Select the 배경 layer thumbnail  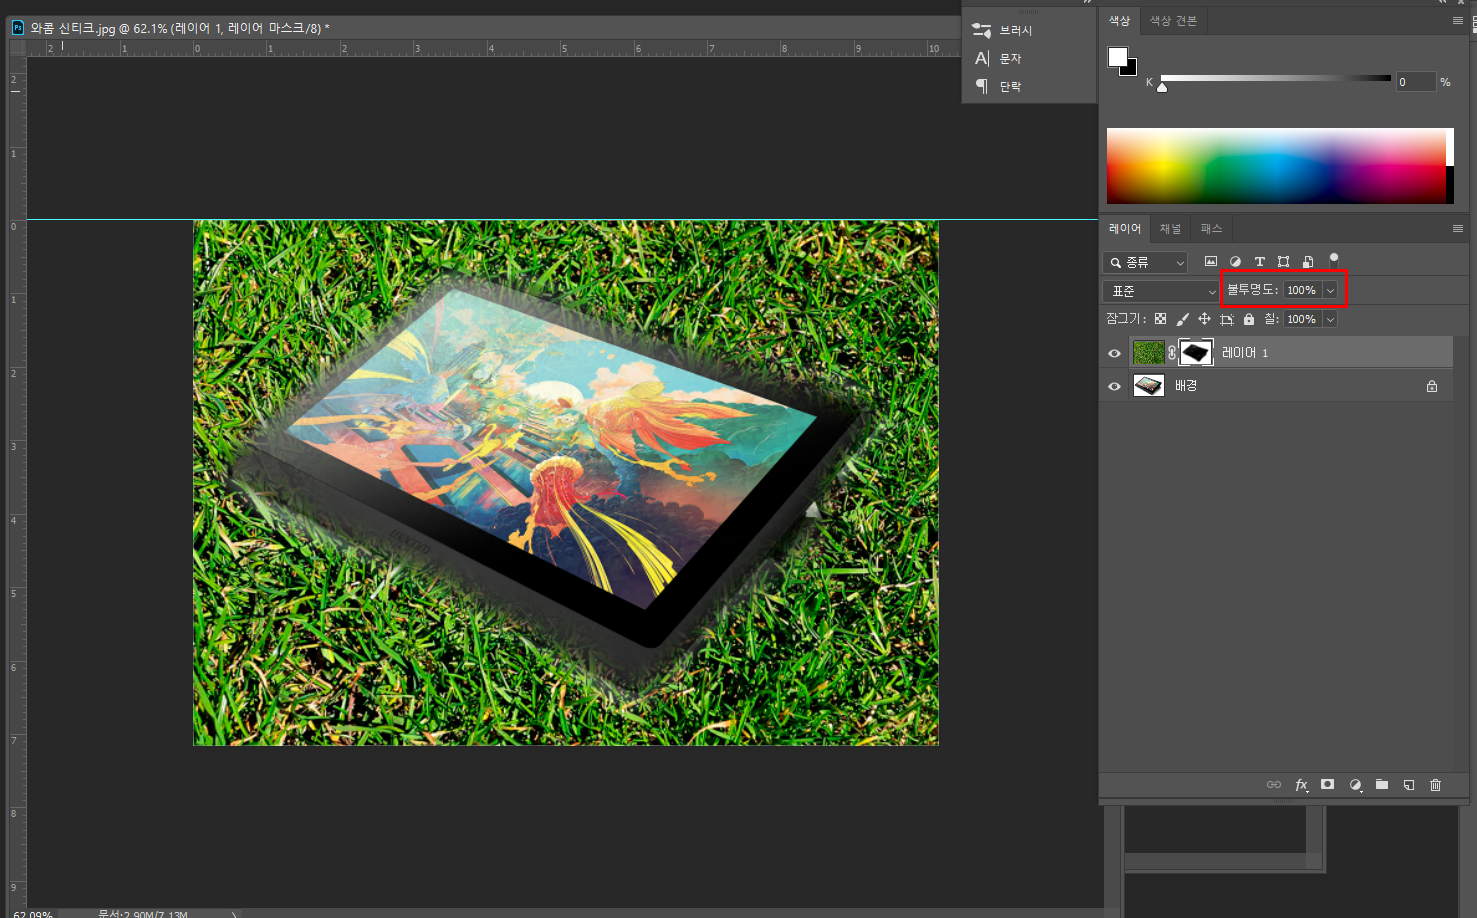(1149, 386)
